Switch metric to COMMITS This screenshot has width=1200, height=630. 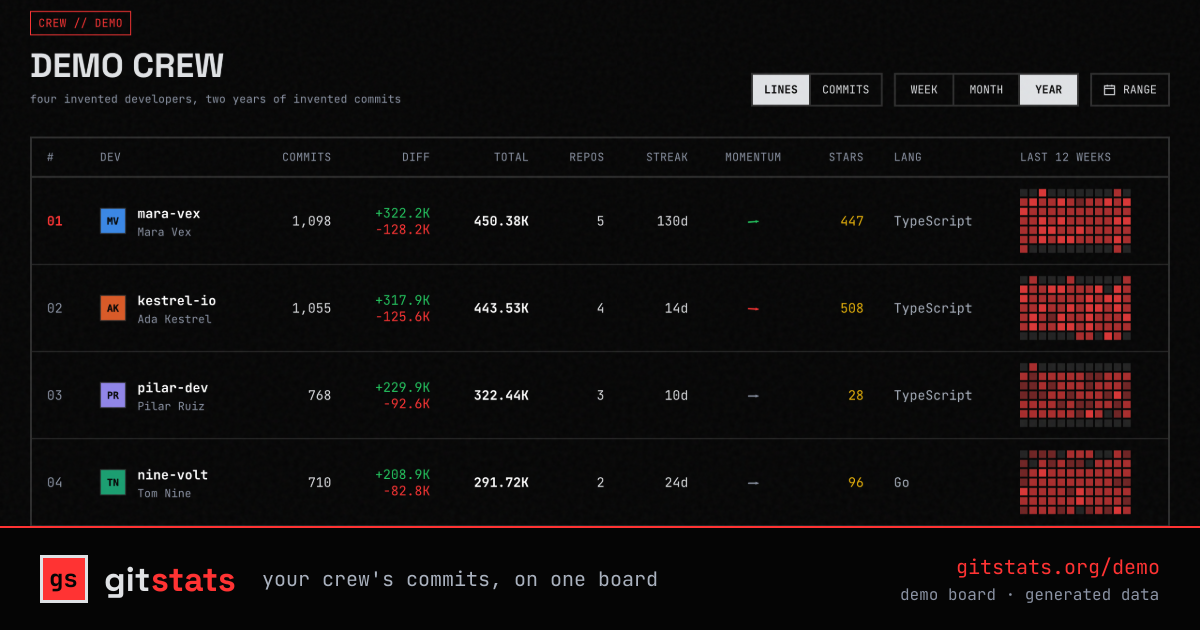coord(846,90)
